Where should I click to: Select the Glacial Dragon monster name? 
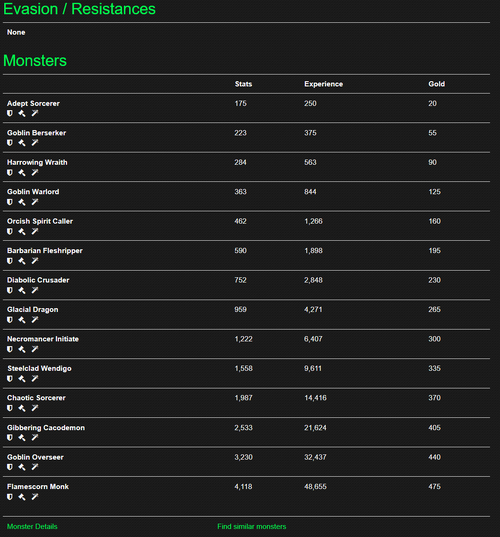(33, 310)
